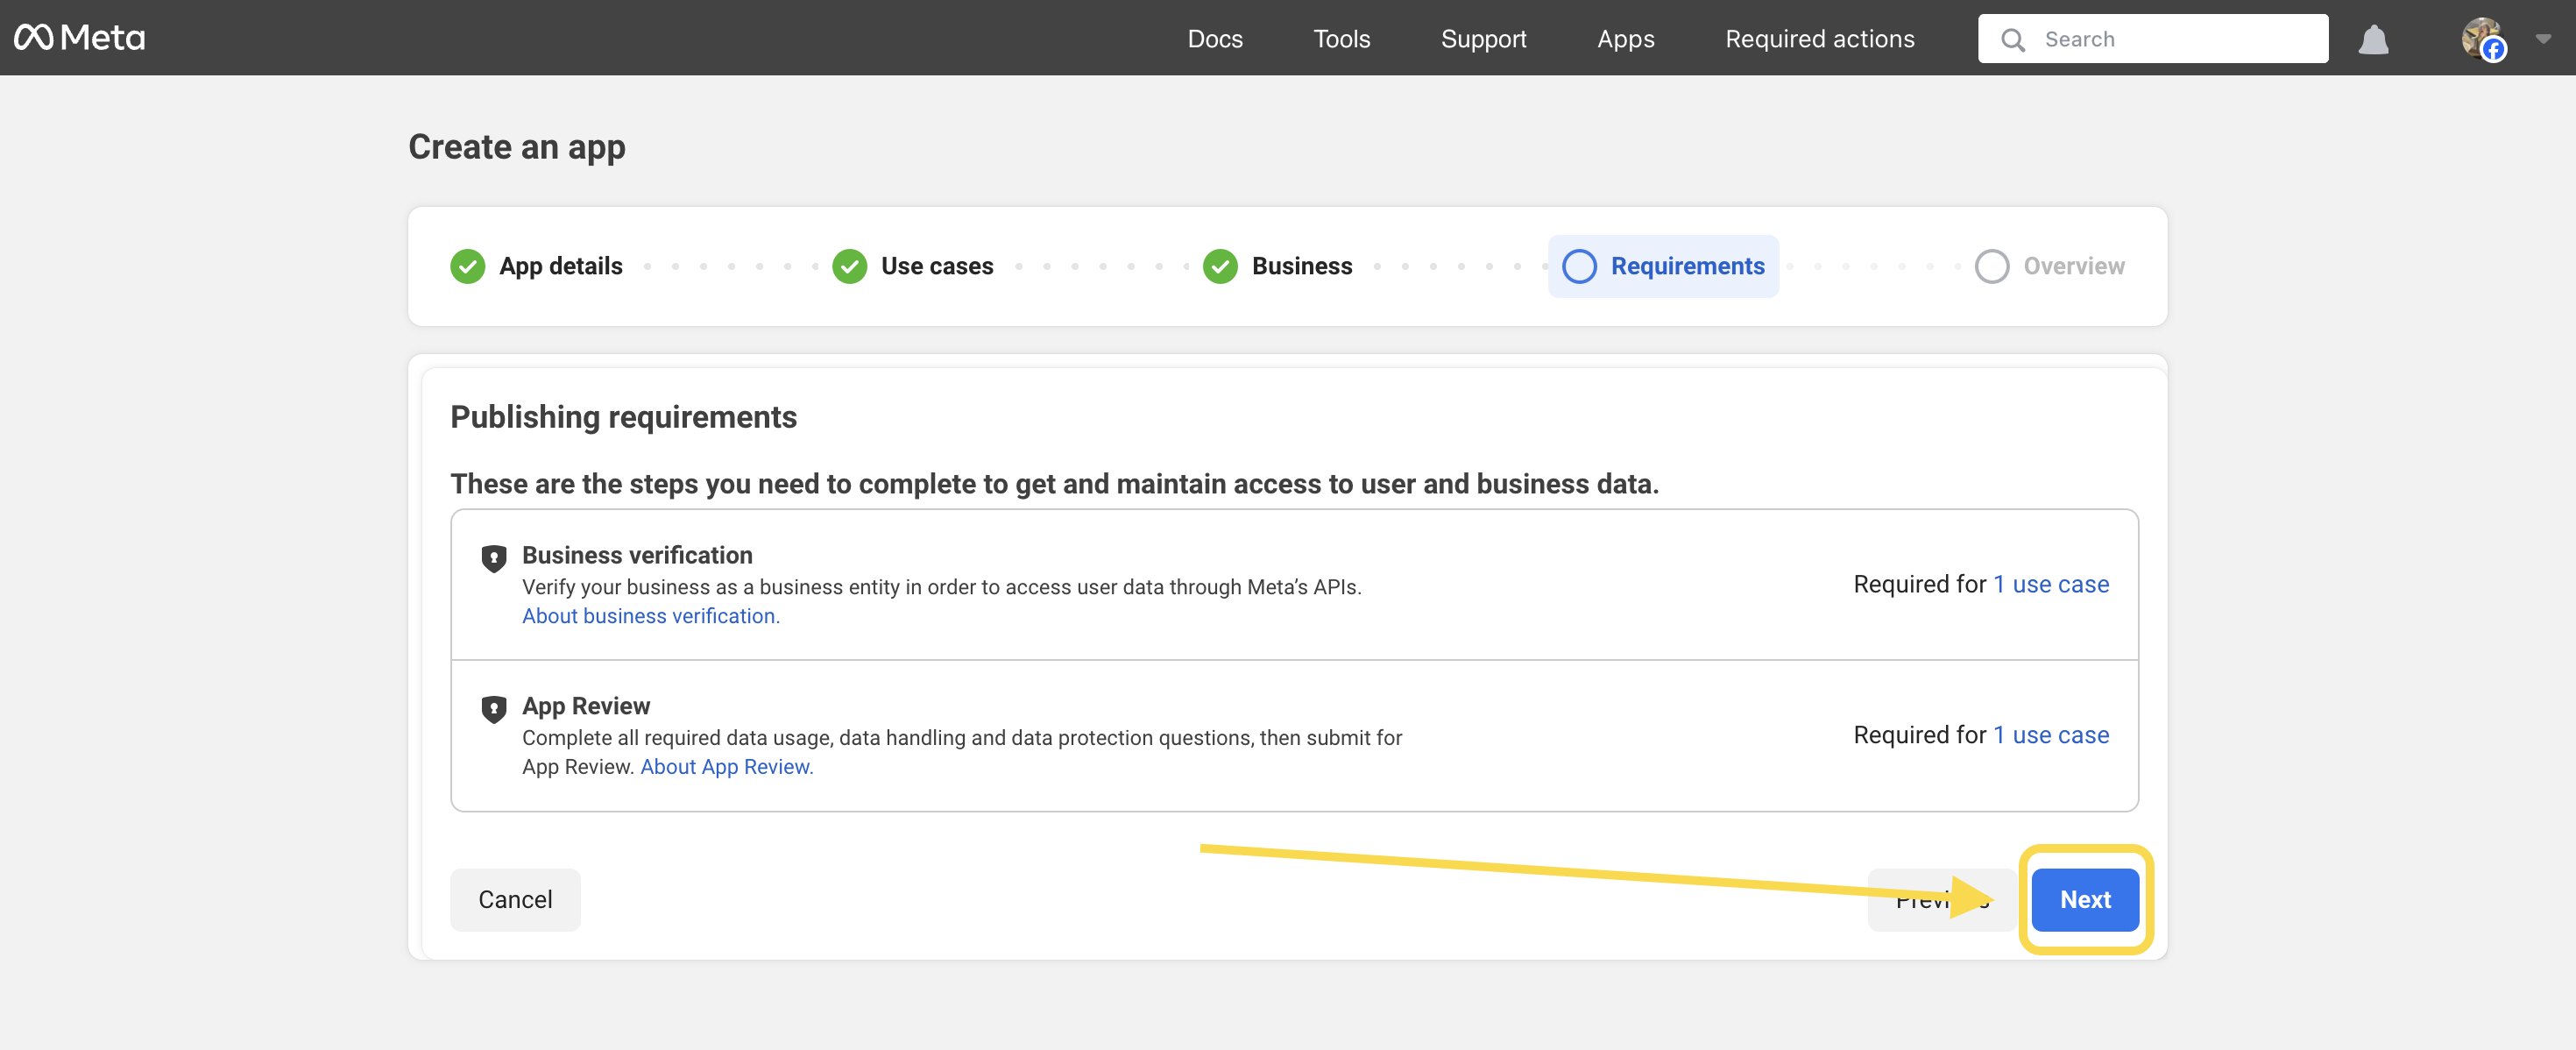Click the Business verification shield icon
This screenshot has width=2576, height=1050.
[x=494, y=558]
